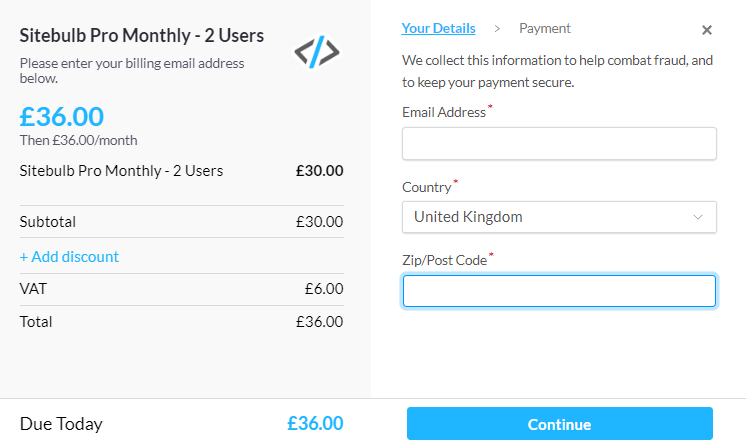The image size is (746, 446).
Task: Click the Due Today £36.00 amount
Action: [x=315, y=424]
